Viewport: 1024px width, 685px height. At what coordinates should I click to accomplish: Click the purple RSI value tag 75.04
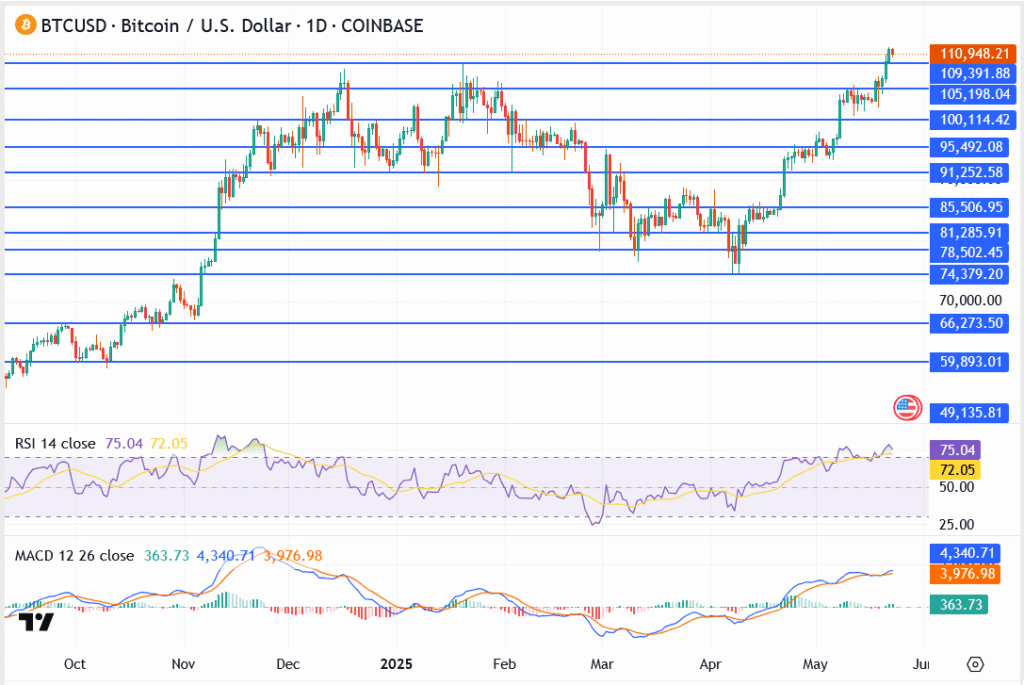(953, 451)
